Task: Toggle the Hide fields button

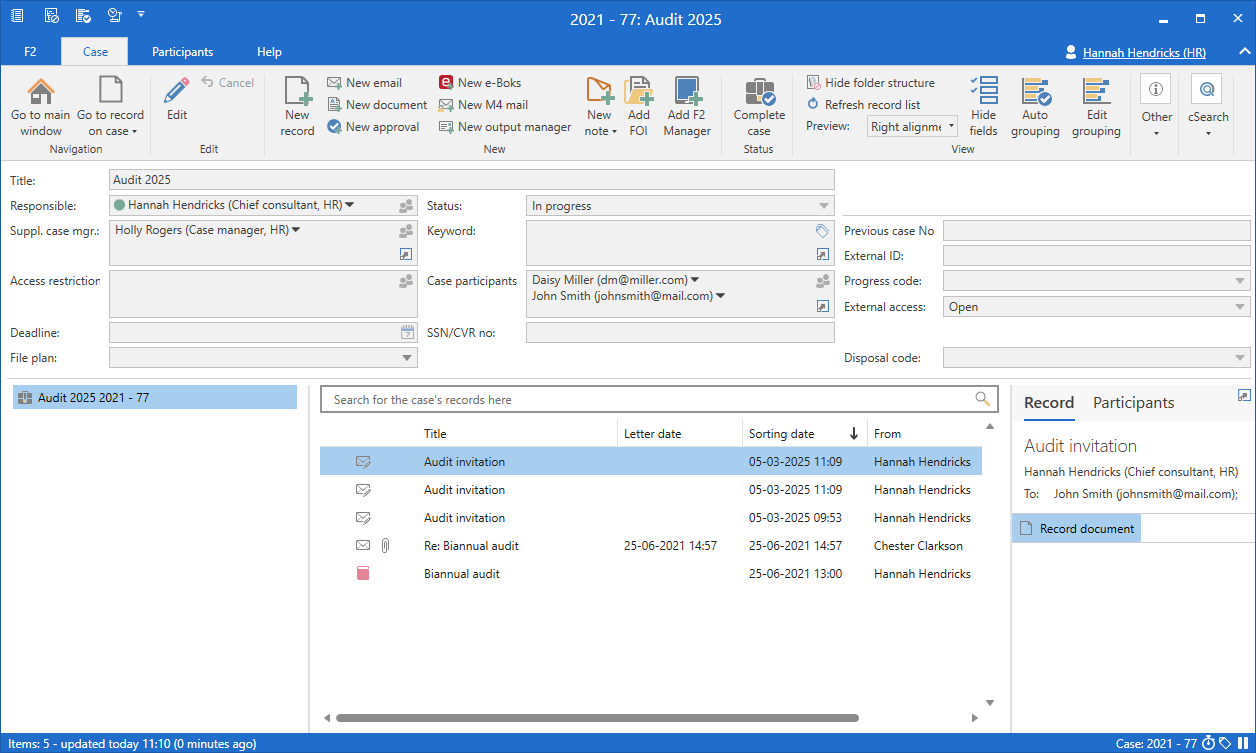Action: click(x=983, y=93)
